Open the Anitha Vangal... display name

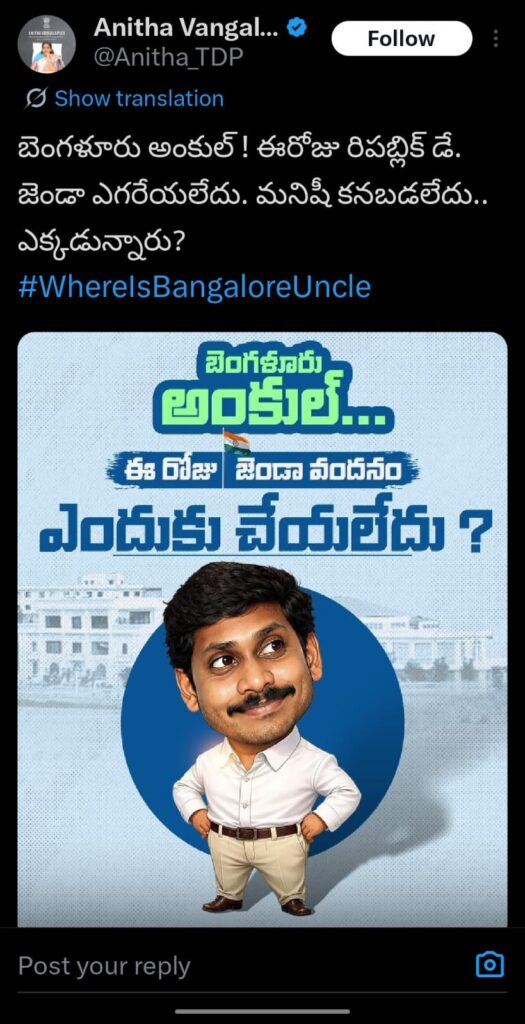[x=186, y=27]
